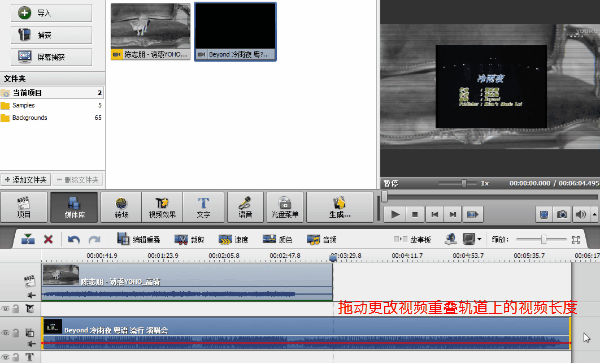Click the Next Scene filmstrip arrow button
This screenshot has width=600, height=363.
[473, 214]
